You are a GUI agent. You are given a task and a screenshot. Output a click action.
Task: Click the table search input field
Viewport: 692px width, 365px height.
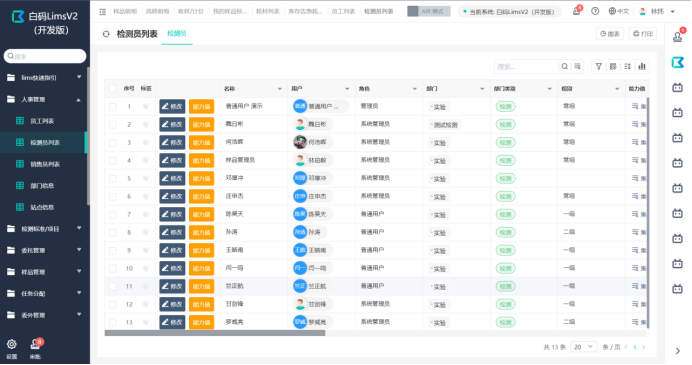tap(527, 67)
